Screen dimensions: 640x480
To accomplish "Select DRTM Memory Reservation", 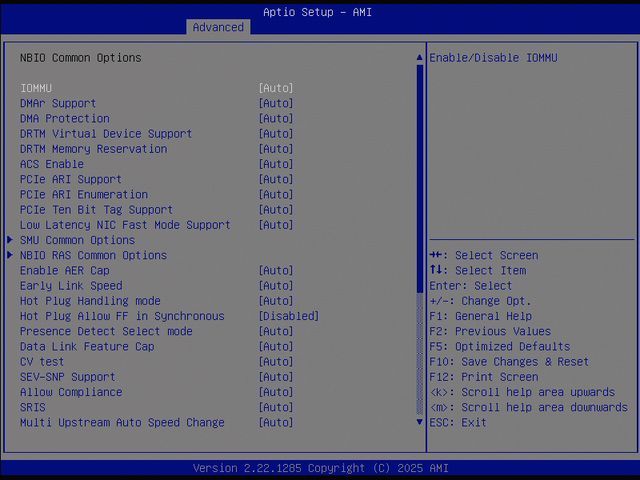I will (93, 149).
